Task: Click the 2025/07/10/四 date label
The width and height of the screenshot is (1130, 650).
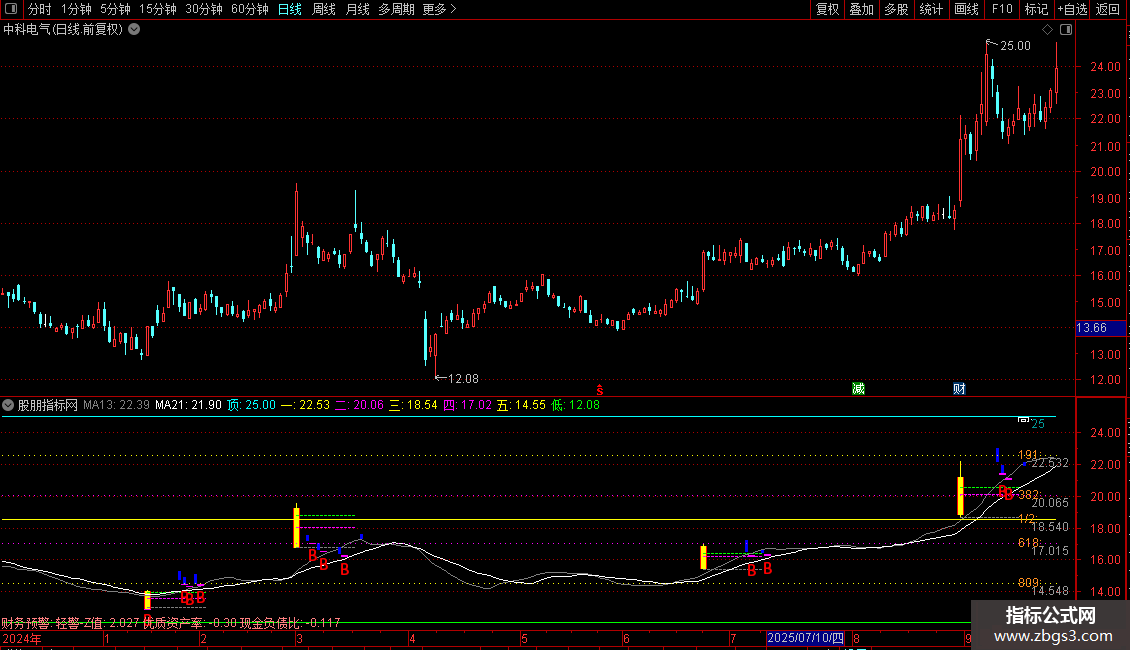Action: click(x=805, y=638)
